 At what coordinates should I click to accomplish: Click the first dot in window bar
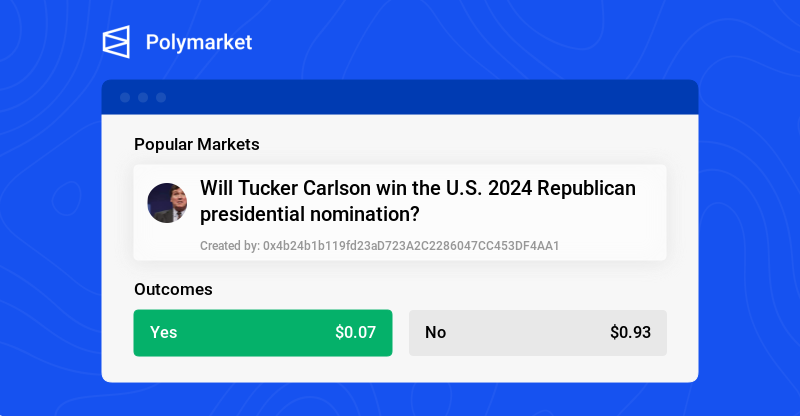125,97
